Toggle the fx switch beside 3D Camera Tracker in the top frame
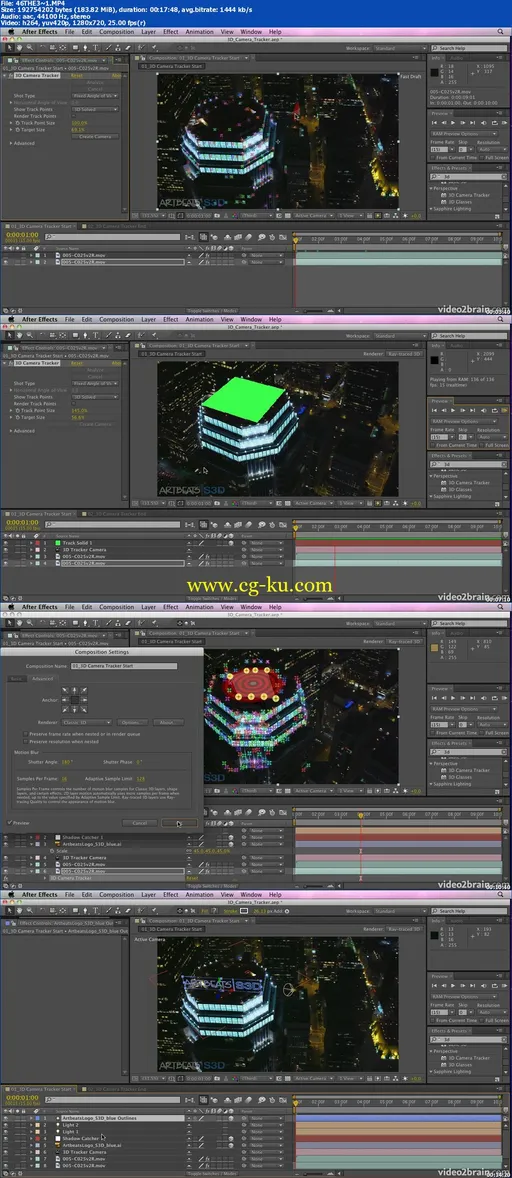Screen dimensions: 512x1178 pyautogui.click(x=9, y=76)
